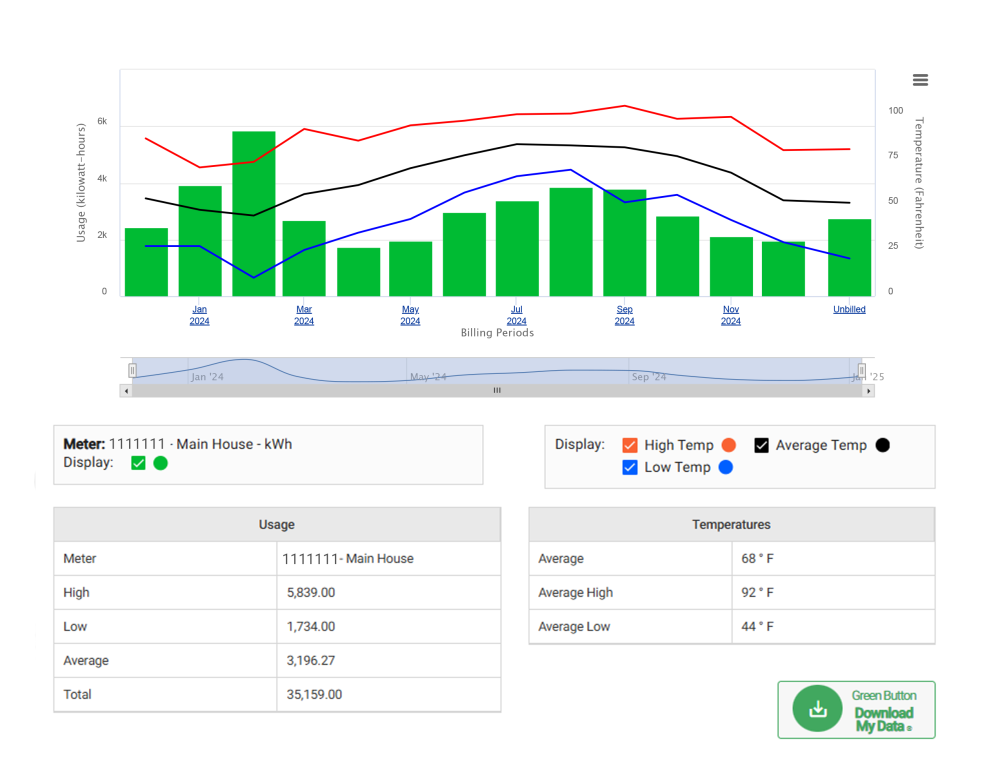Uncheck the Main House meter display checkbox

pos(138,463)
